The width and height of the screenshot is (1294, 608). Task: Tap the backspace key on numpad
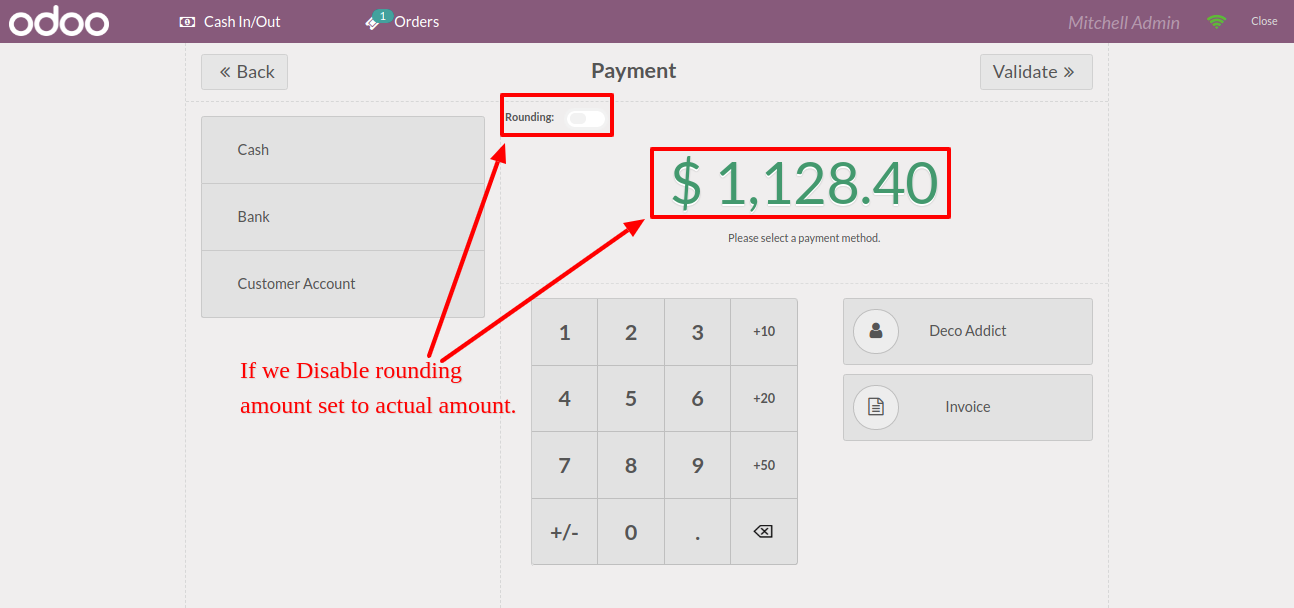coord(764,532)
